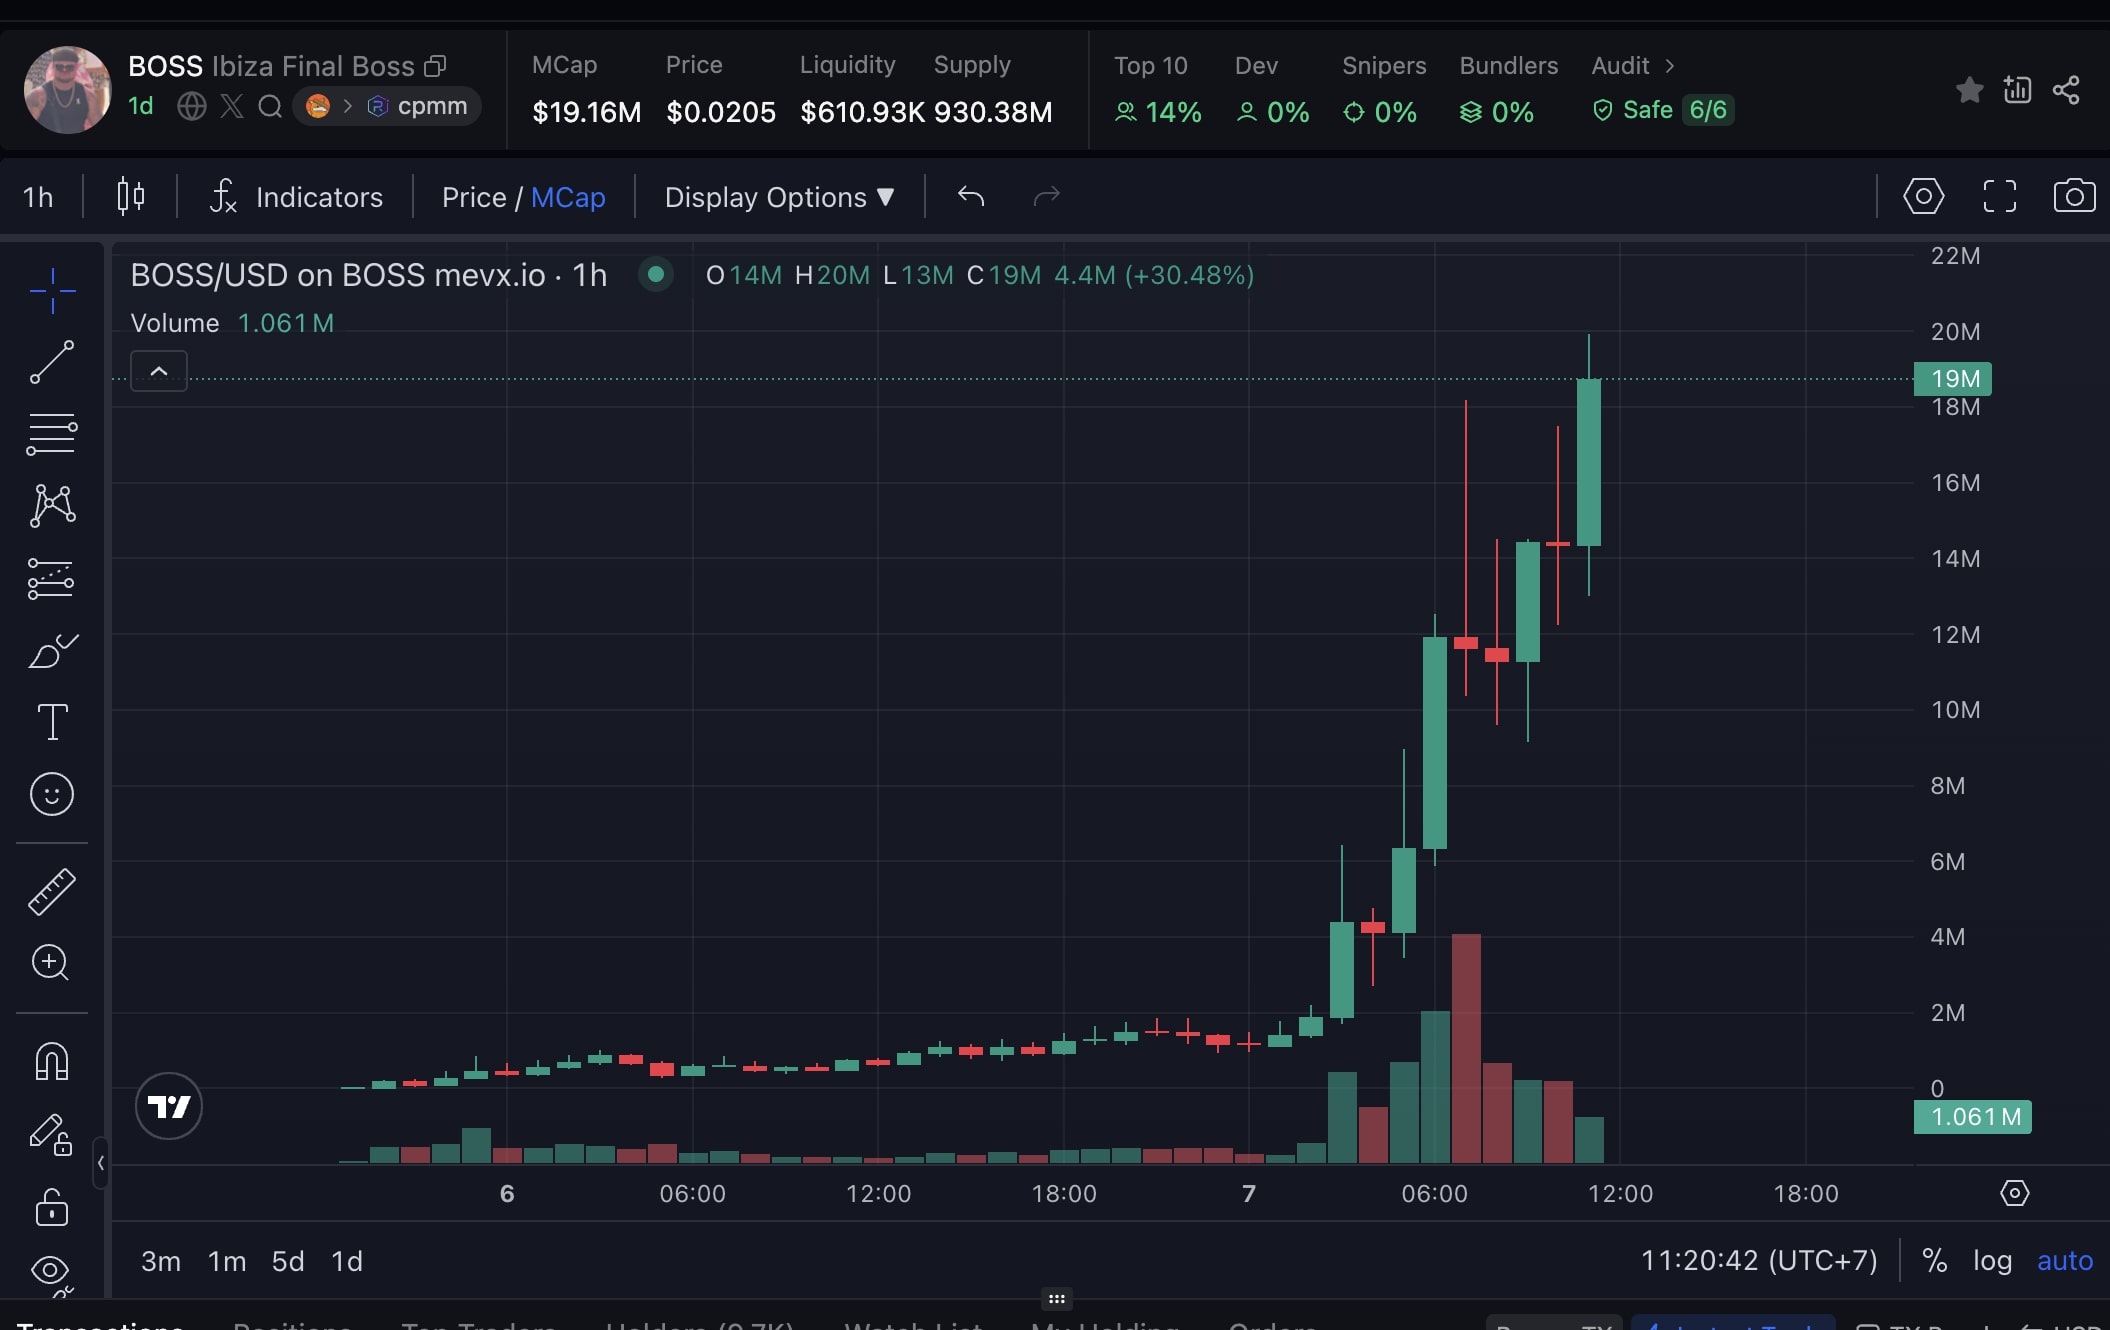This screenshot has height=1330, width=2110.
Task: Toggle hide all drawings eye icon
Action: point(52,1271)
